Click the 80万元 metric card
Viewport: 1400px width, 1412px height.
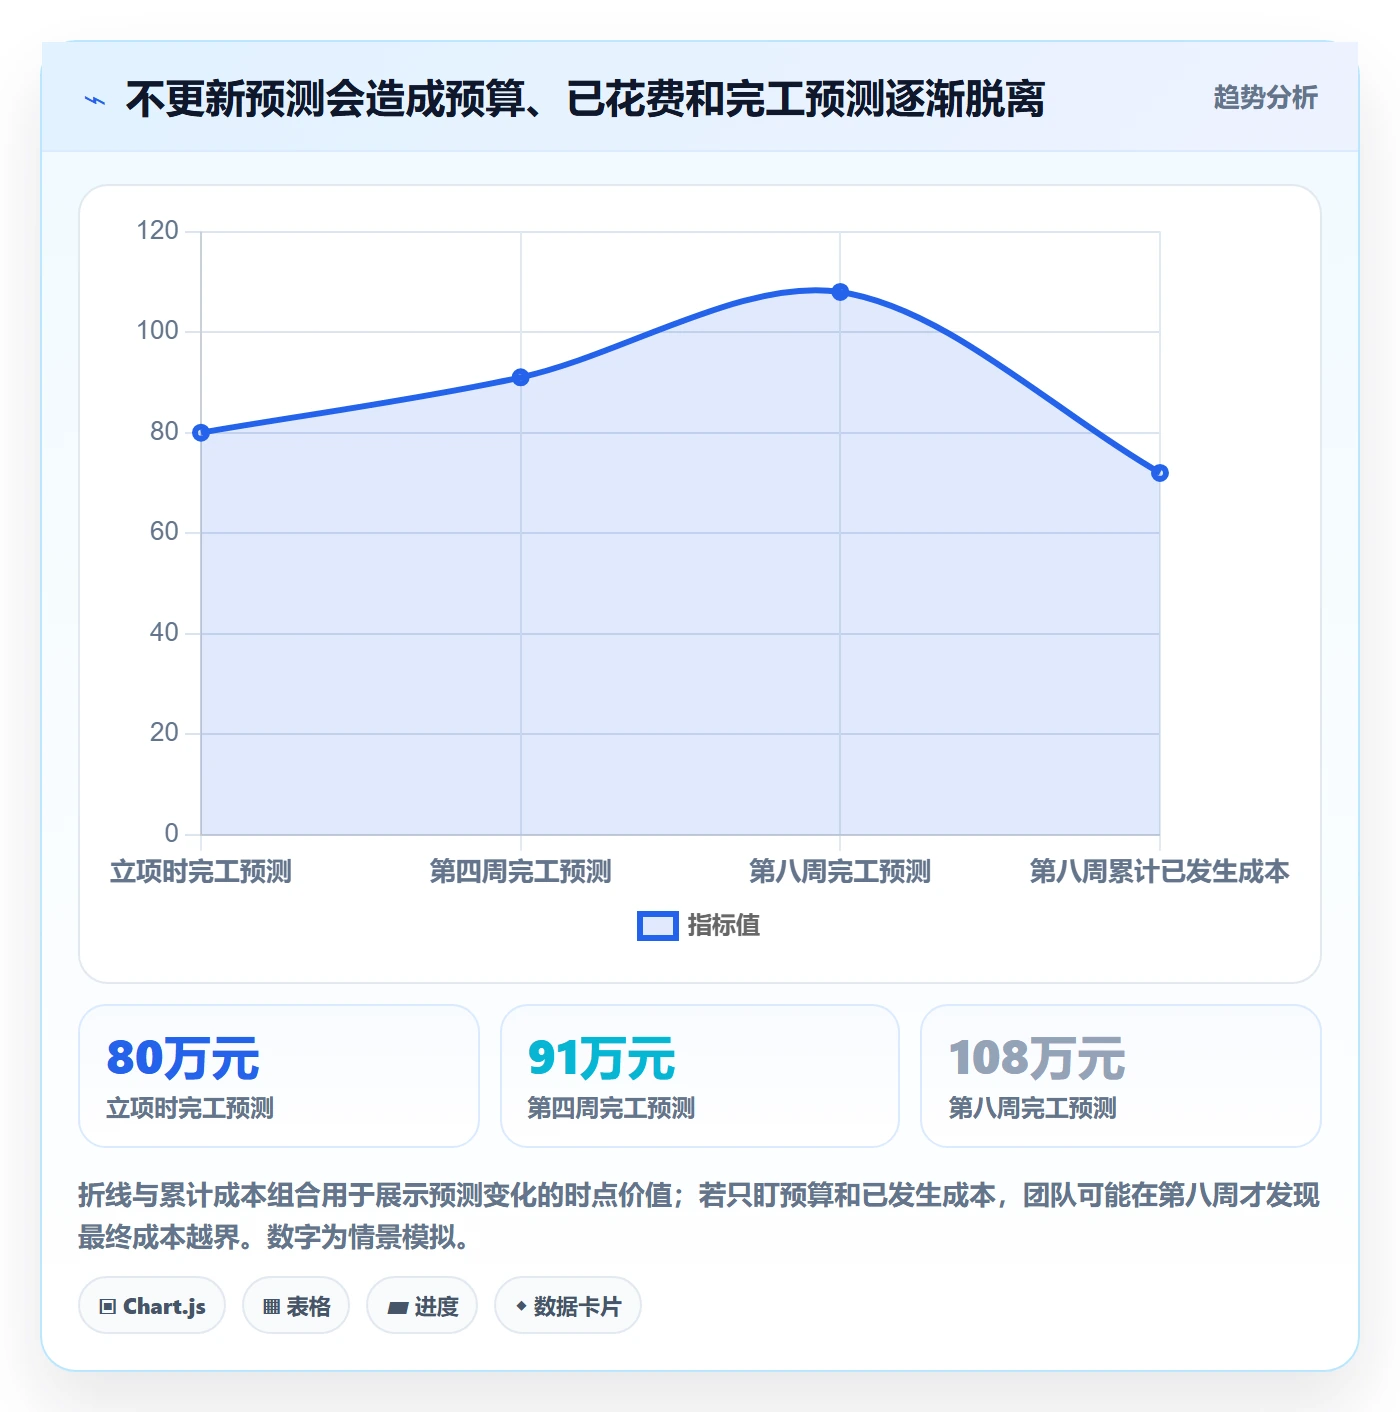point(279,1076)
